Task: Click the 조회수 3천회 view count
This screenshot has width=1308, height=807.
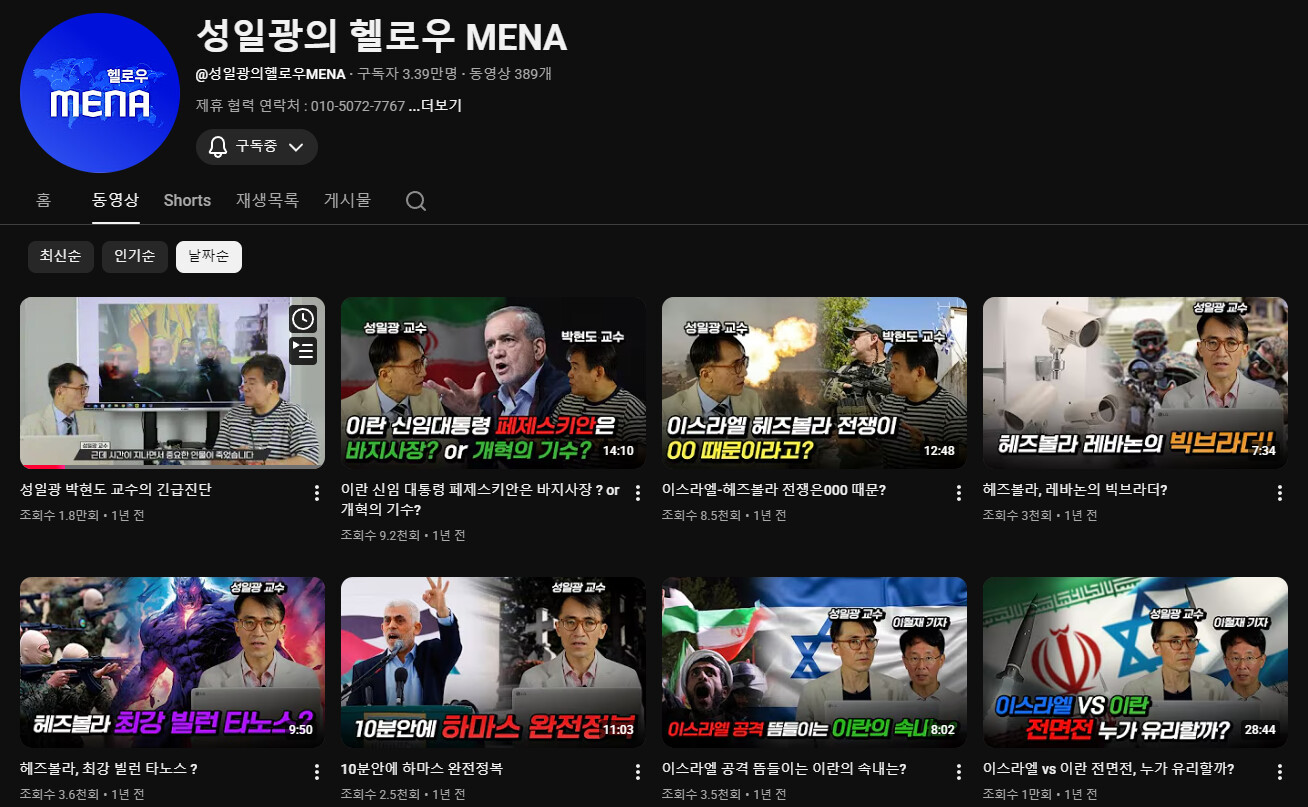Action: [1017, 516]
